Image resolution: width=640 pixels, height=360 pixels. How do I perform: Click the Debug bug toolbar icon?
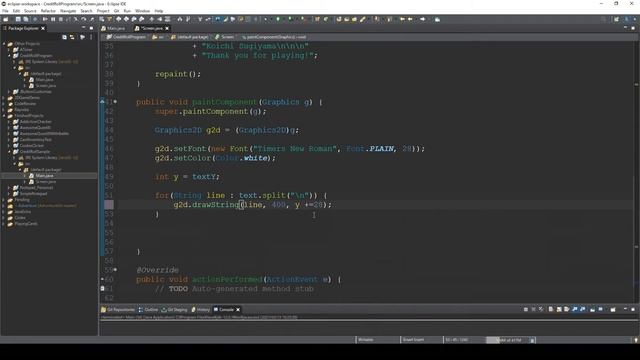click(266, 19)
